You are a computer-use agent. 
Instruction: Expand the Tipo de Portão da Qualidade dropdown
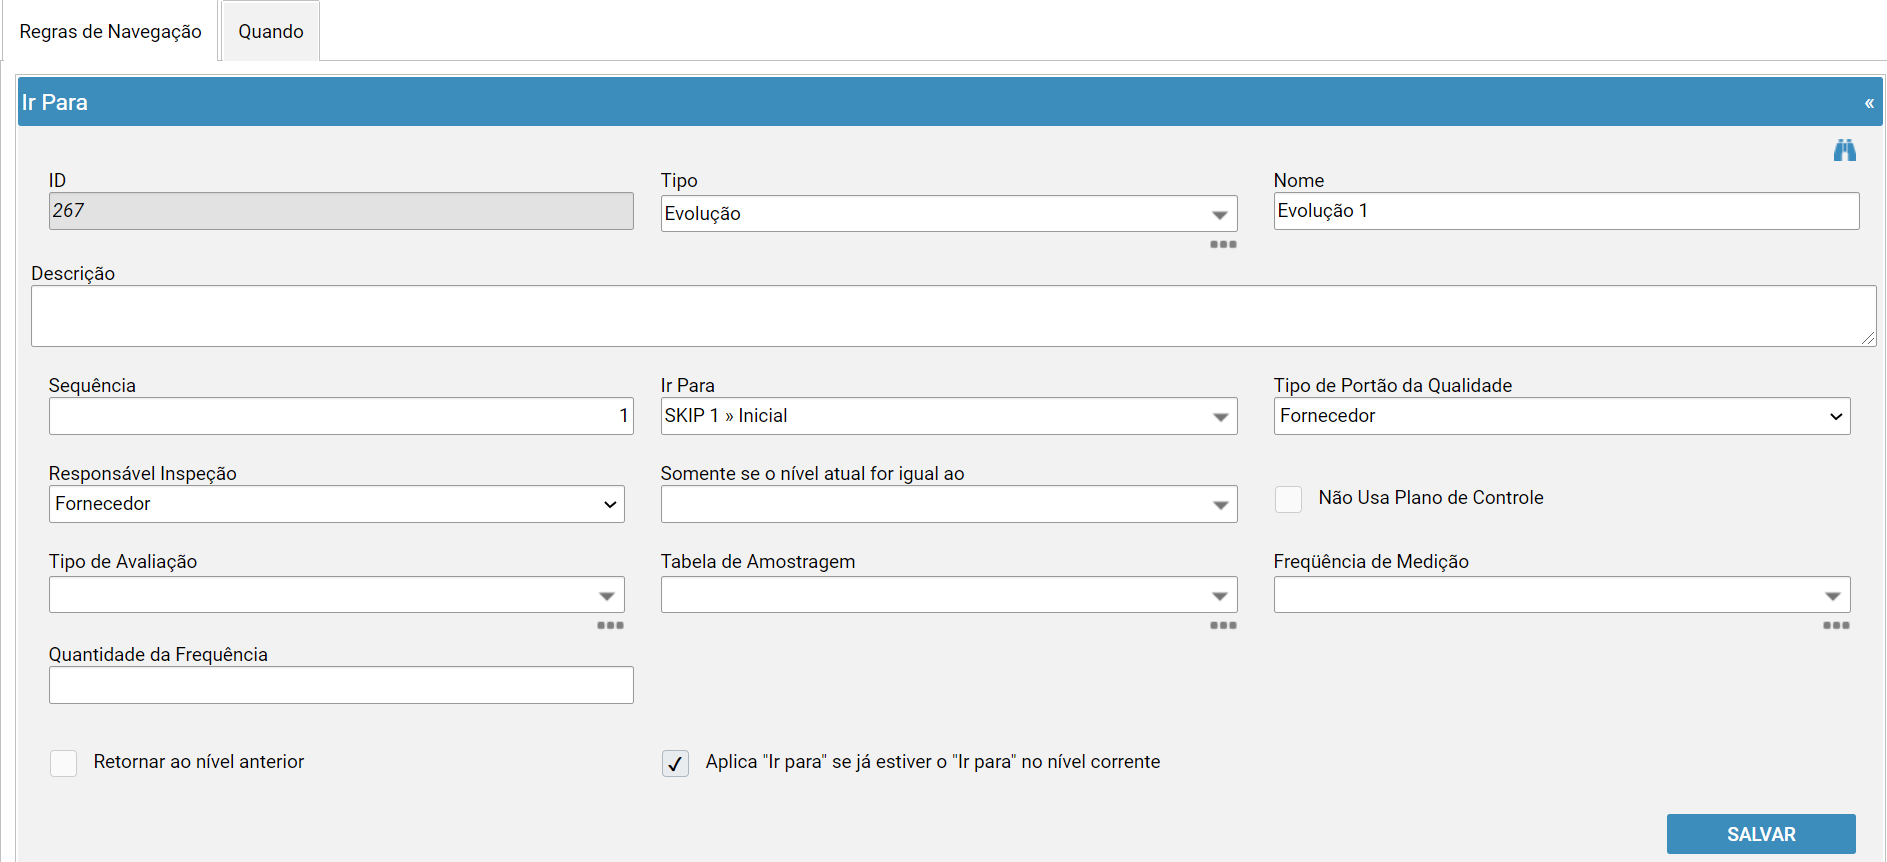1561,416
